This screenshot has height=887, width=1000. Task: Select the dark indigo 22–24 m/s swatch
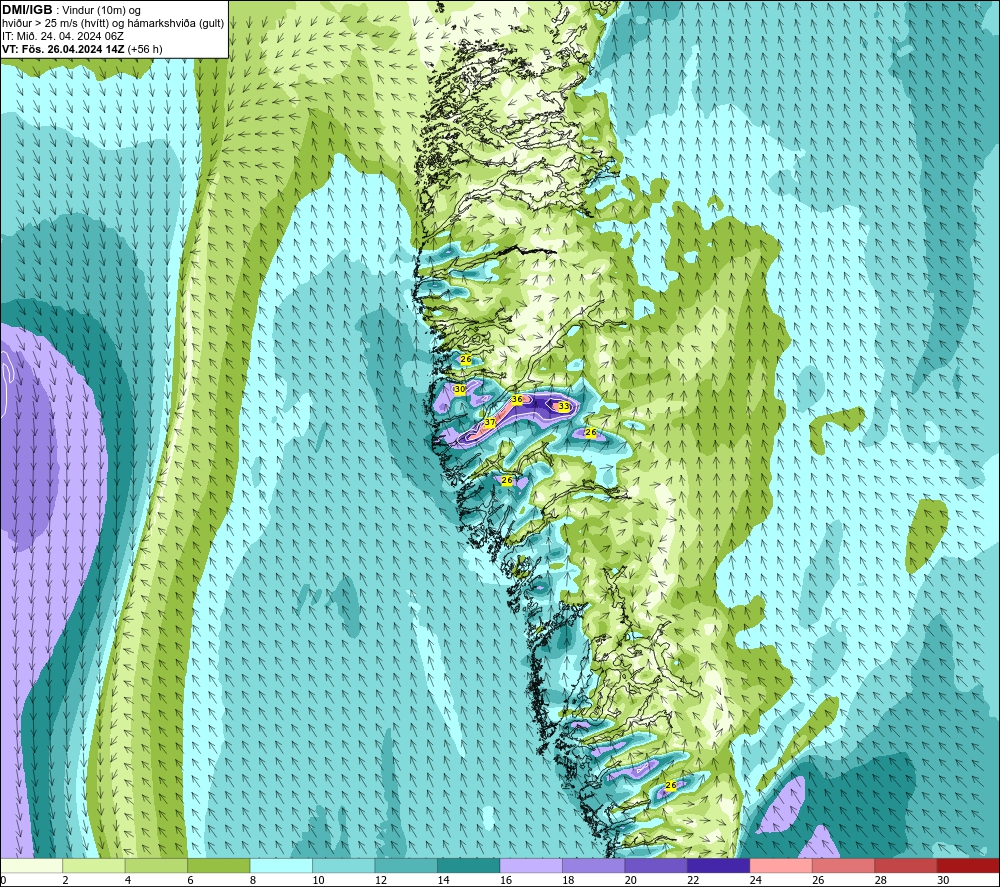tap(719, 866)
